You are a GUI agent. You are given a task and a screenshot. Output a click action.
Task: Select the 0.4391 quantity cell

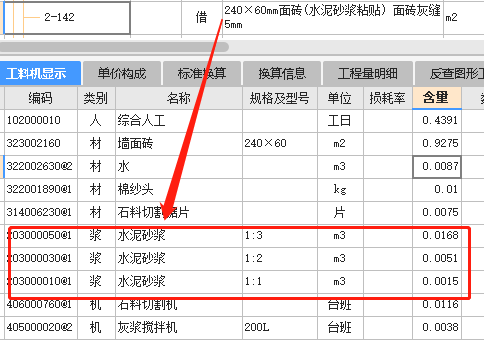click(x=437, y=120)
